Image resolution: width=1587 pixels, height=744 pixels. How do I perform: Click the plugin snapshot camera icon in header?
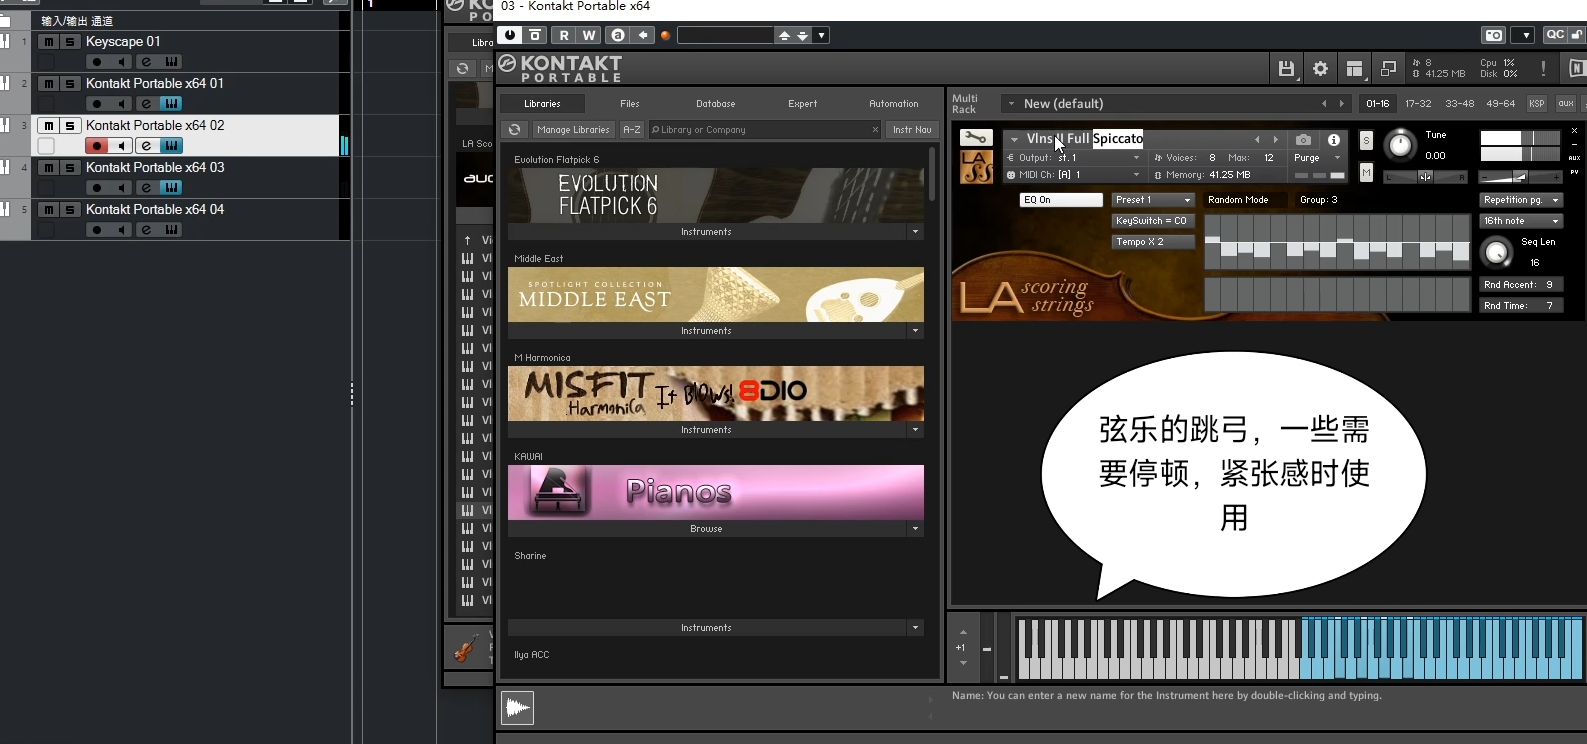tap(1493, 35)
